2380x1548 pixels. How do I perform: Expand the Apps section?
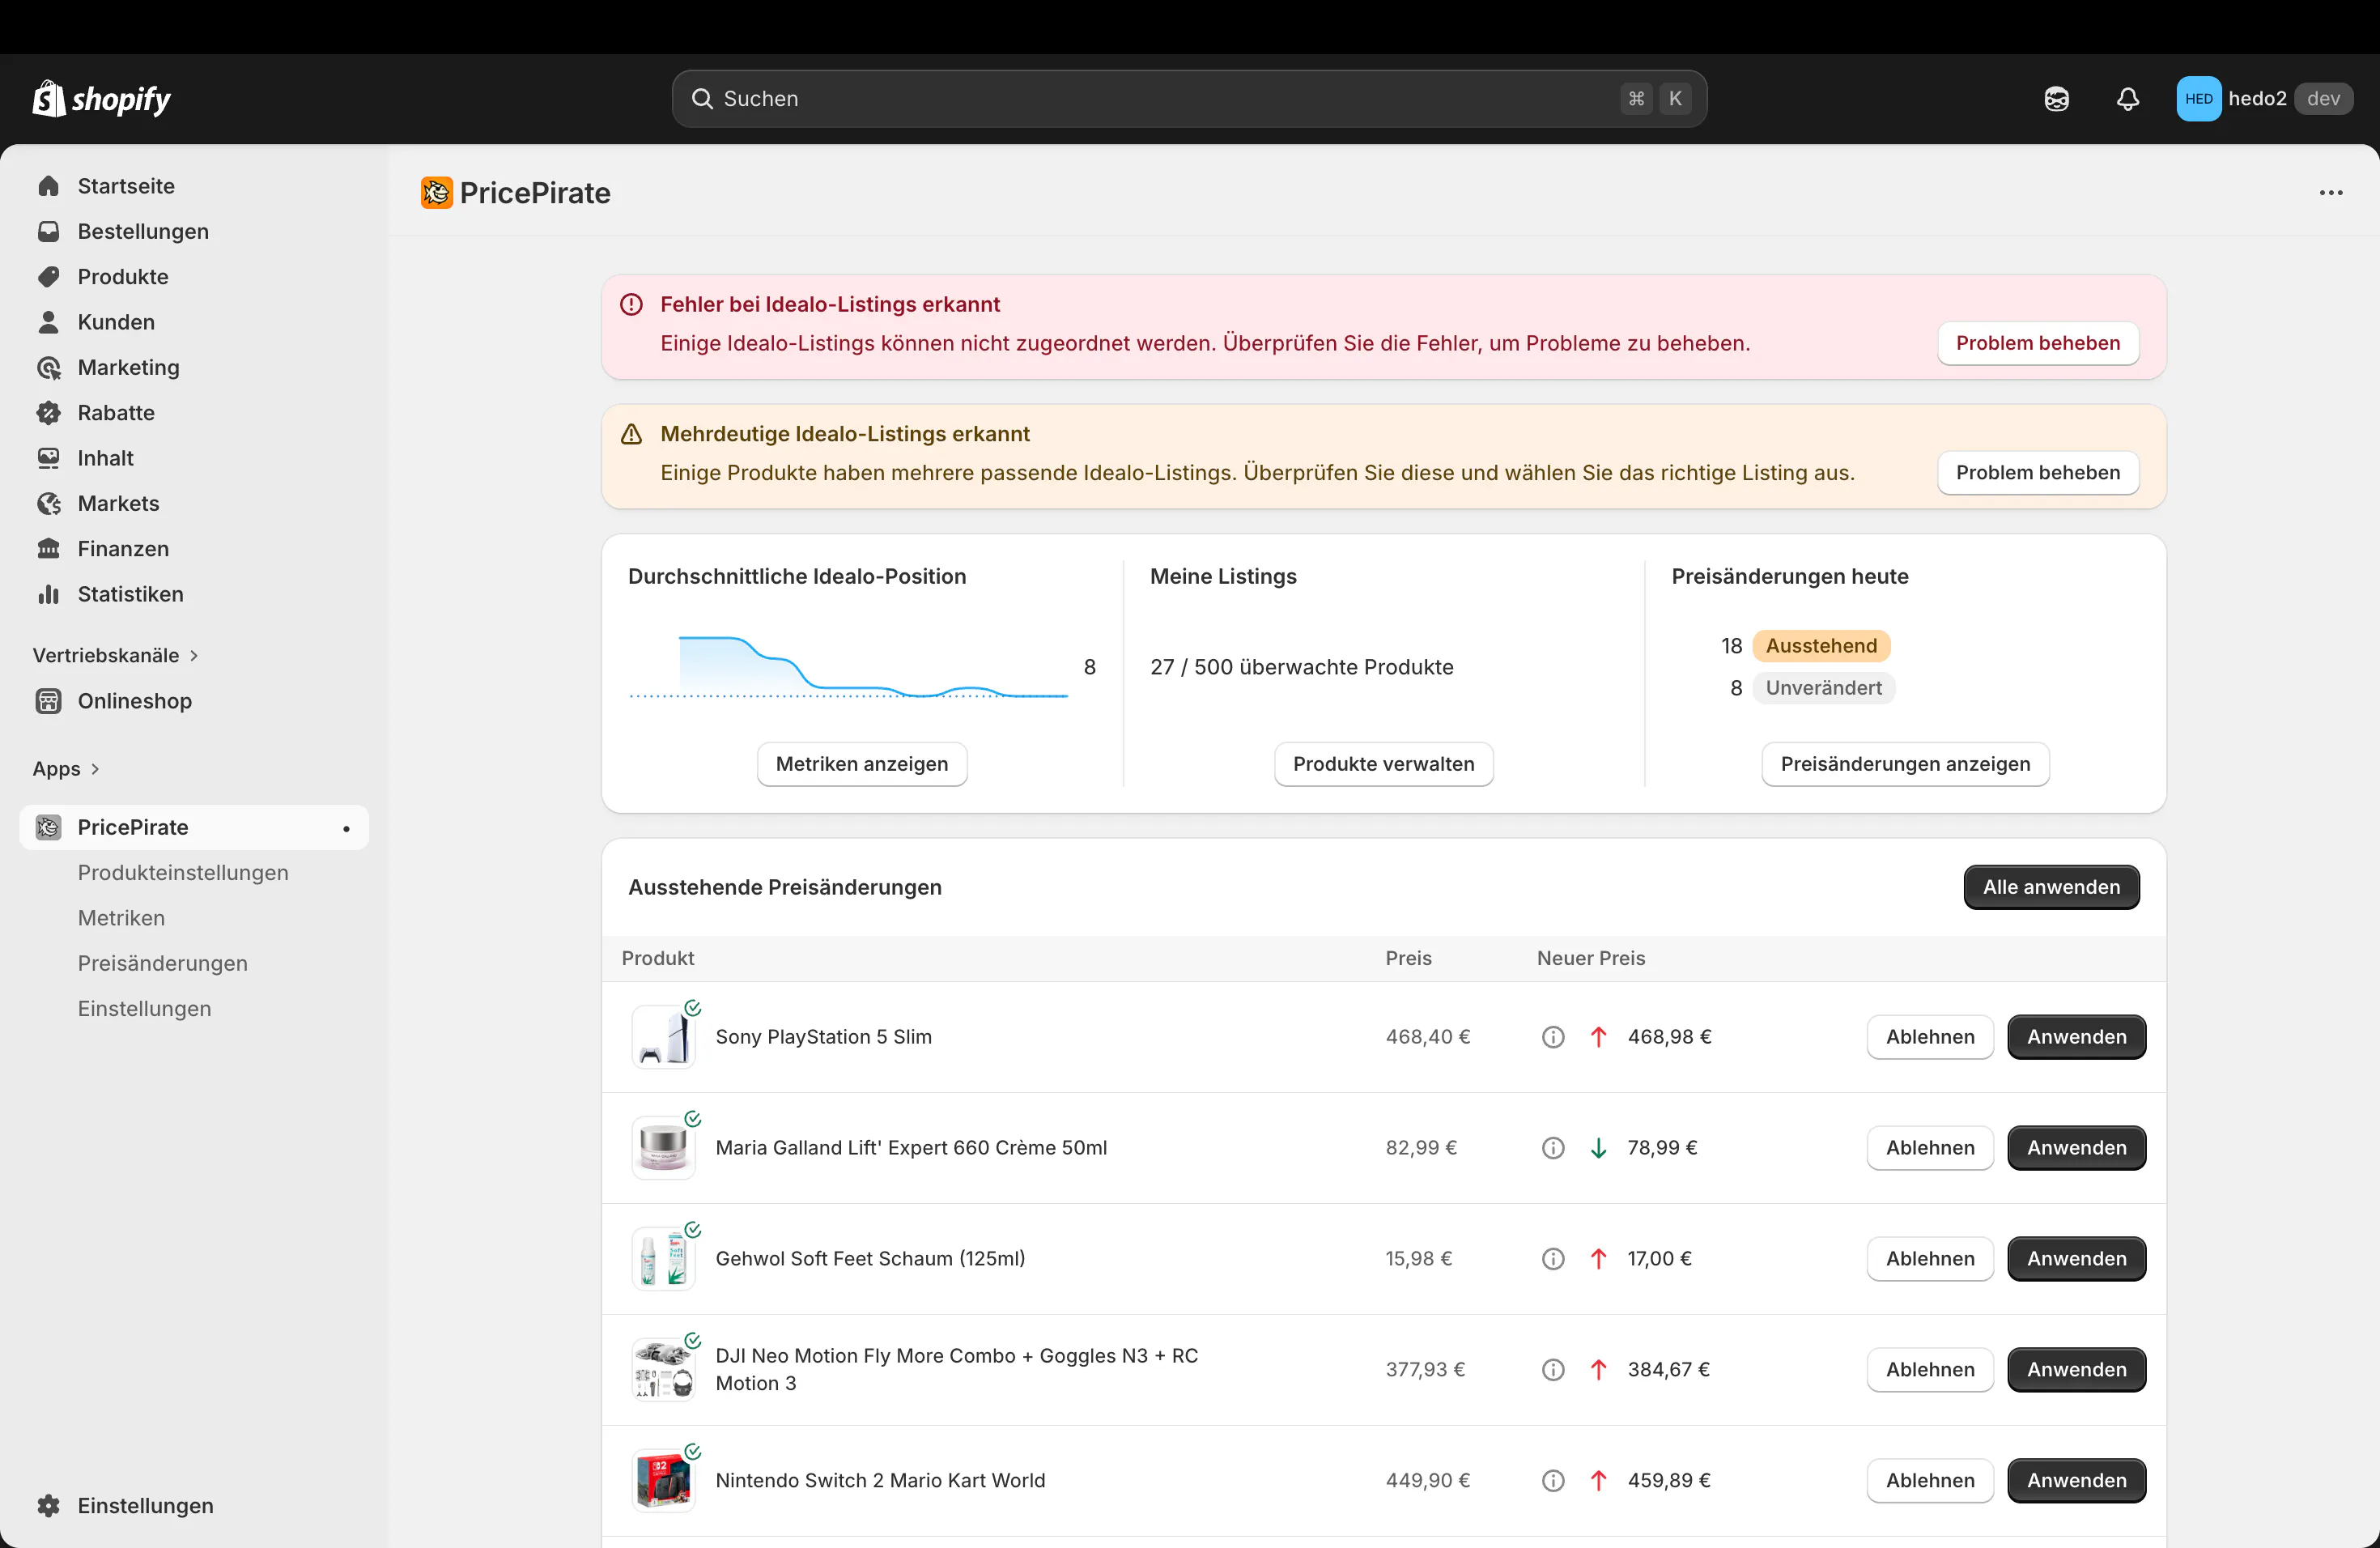[x=66, y=769]
